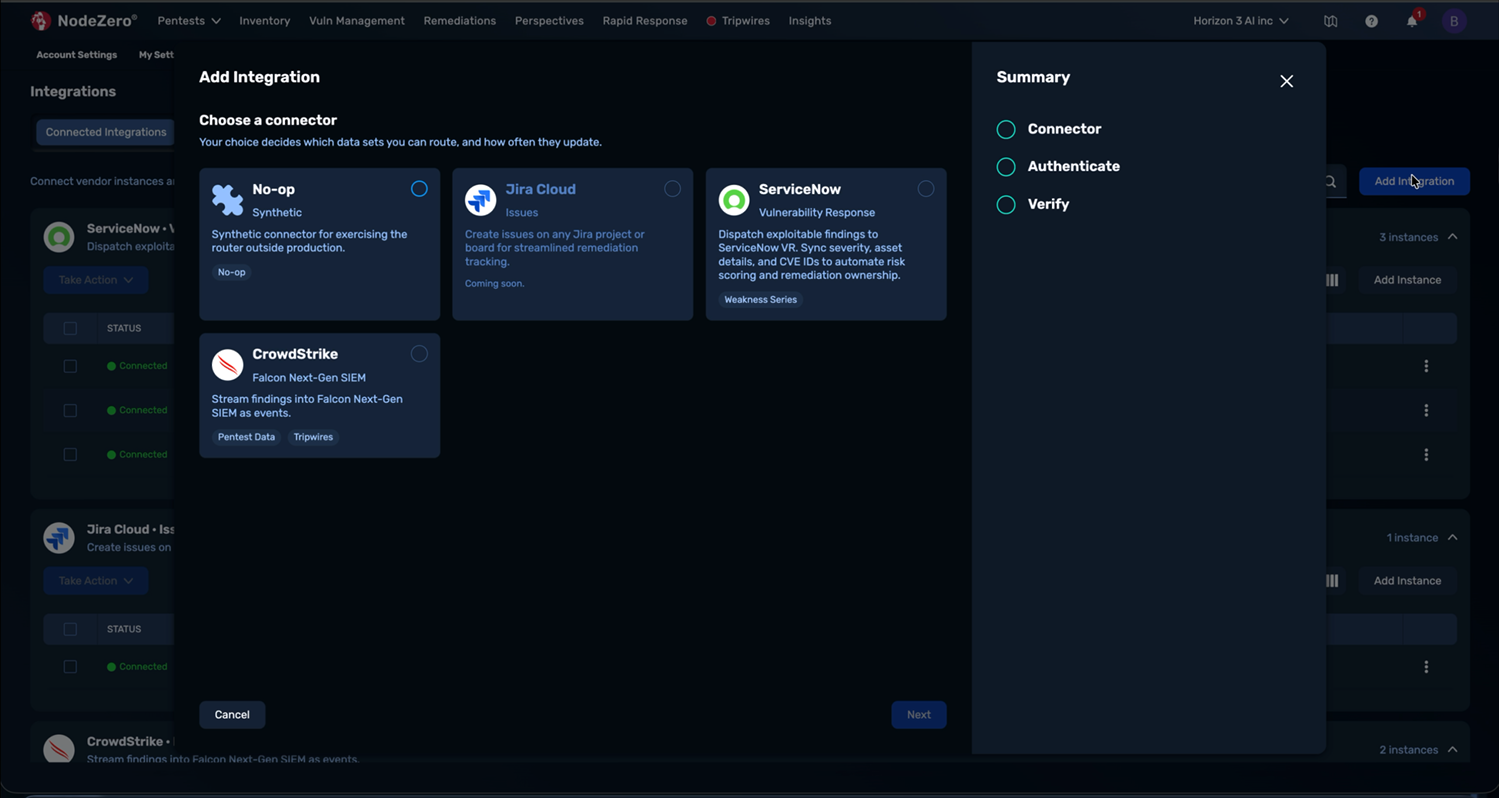Screen dimensions: 1499x798
Task: Click columns icon in Jira Cloud section
Action: [x=1332, y=581]
